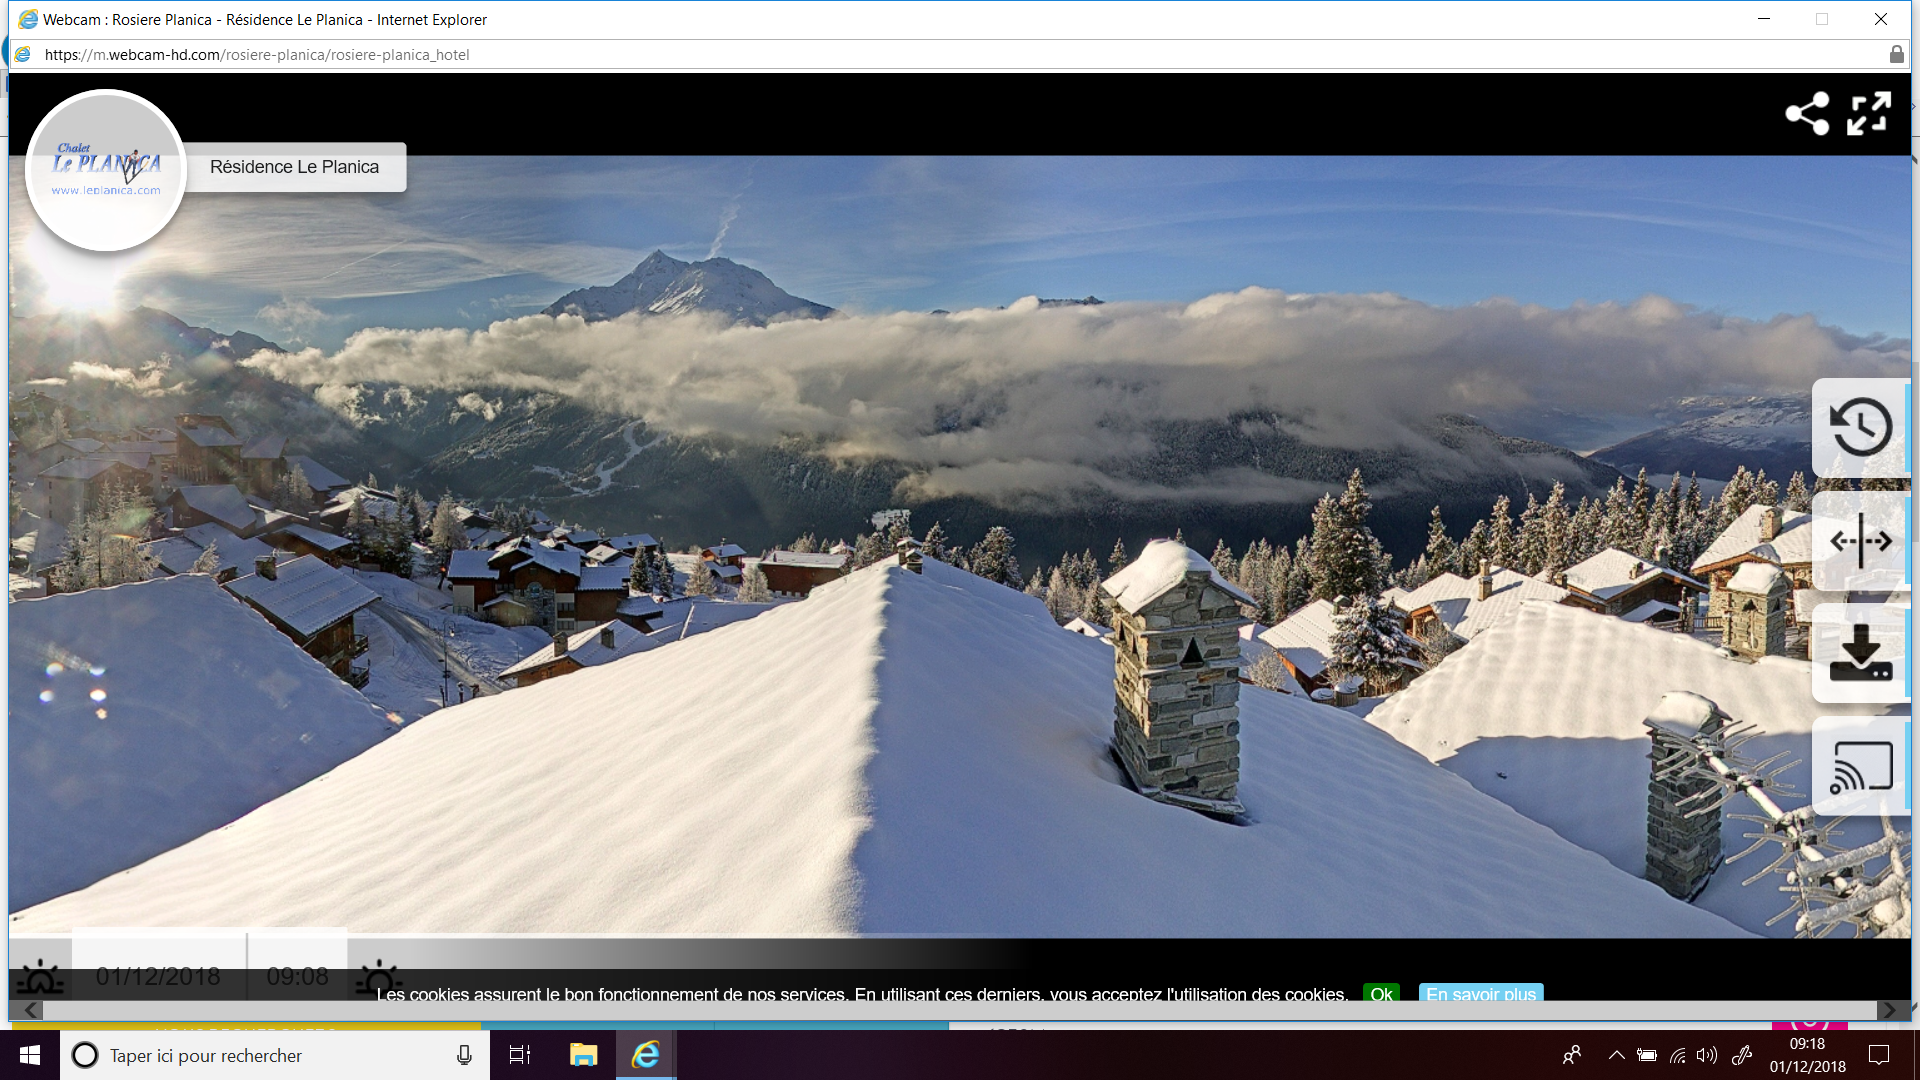Image resolution: width=1920 pixels, height=1080 pixels.
Task: Enter fullscreen with the expand arrows icon
Action: (x=1868, y=114)
